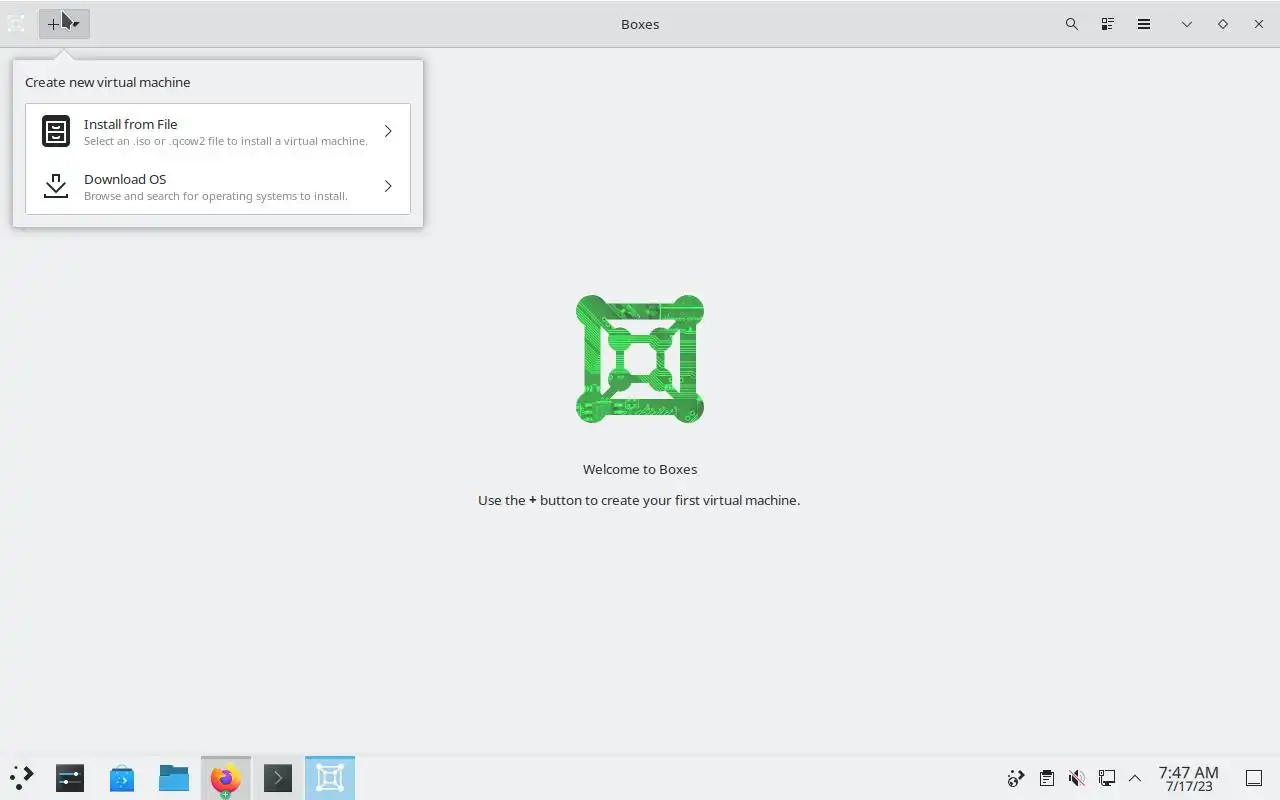Choose Download OS option

(x=218, y=186)
